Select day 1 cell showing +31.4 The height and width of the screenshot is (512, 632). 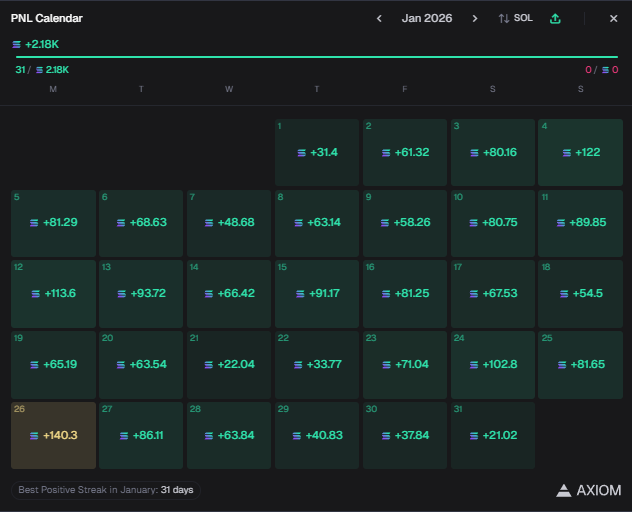coord(317,152)
